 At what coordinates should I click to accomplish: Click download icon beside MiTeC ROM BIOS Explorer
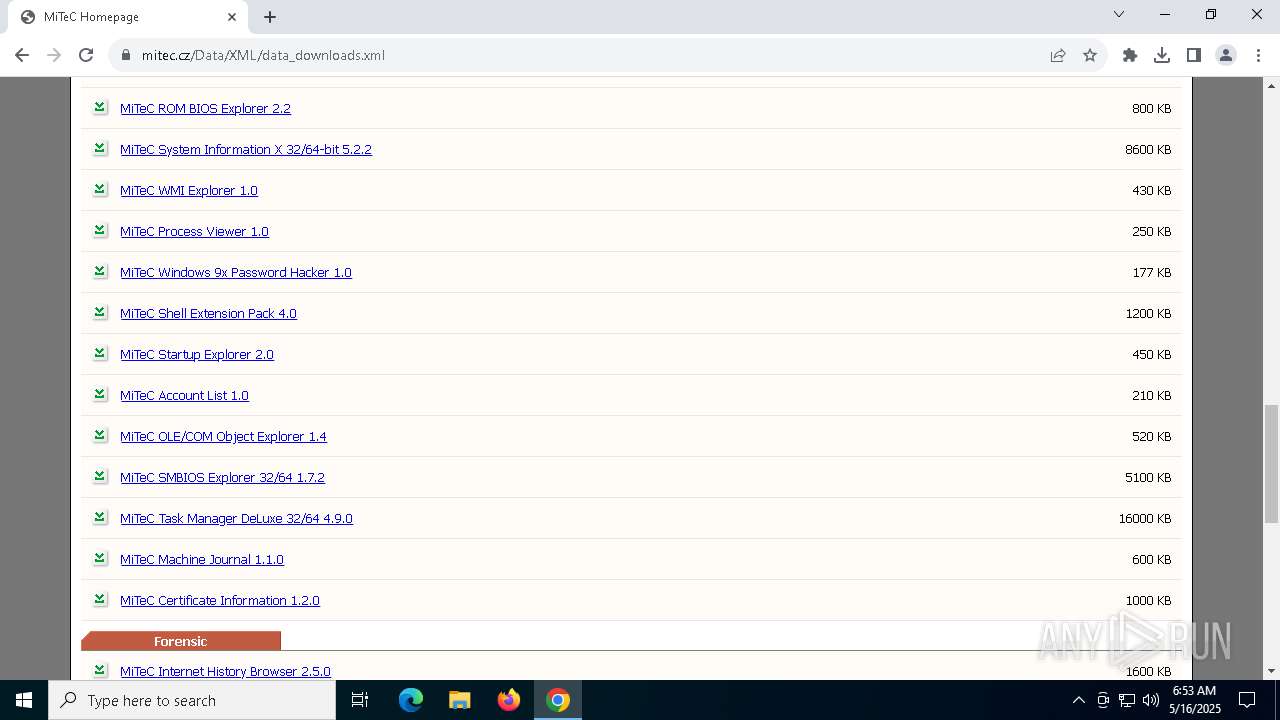pyautogui.click(x=100, y=107)
